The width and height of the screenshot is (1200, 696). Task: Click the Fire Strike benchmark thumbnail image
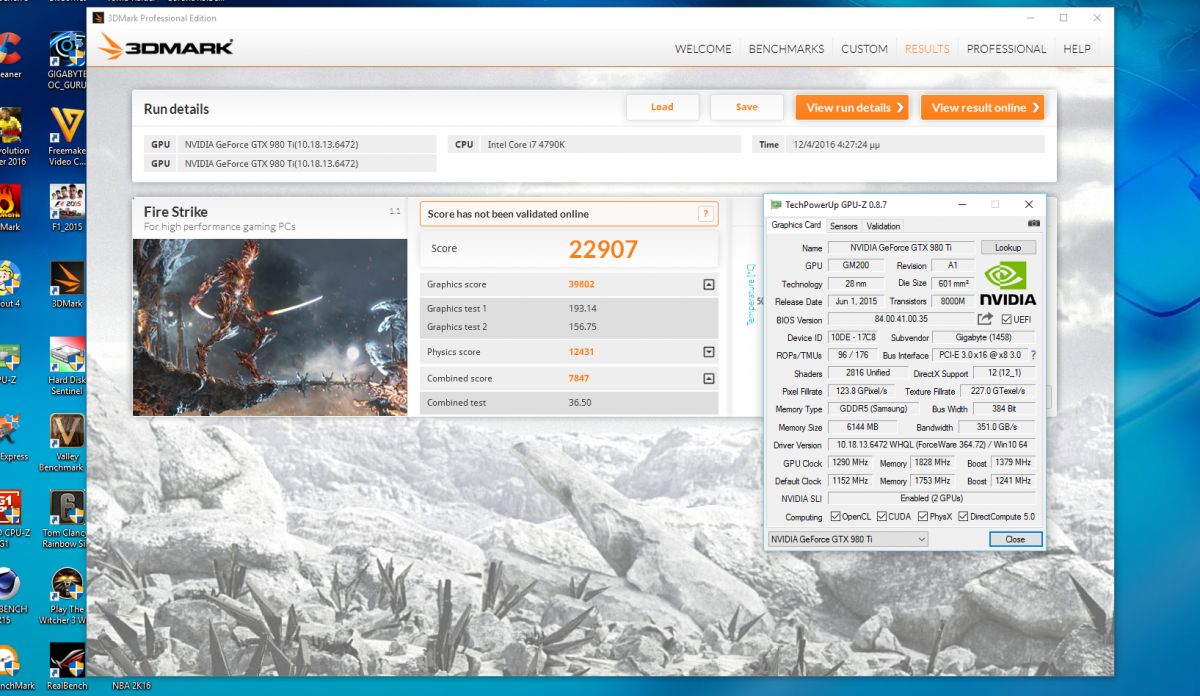(270, 326)
